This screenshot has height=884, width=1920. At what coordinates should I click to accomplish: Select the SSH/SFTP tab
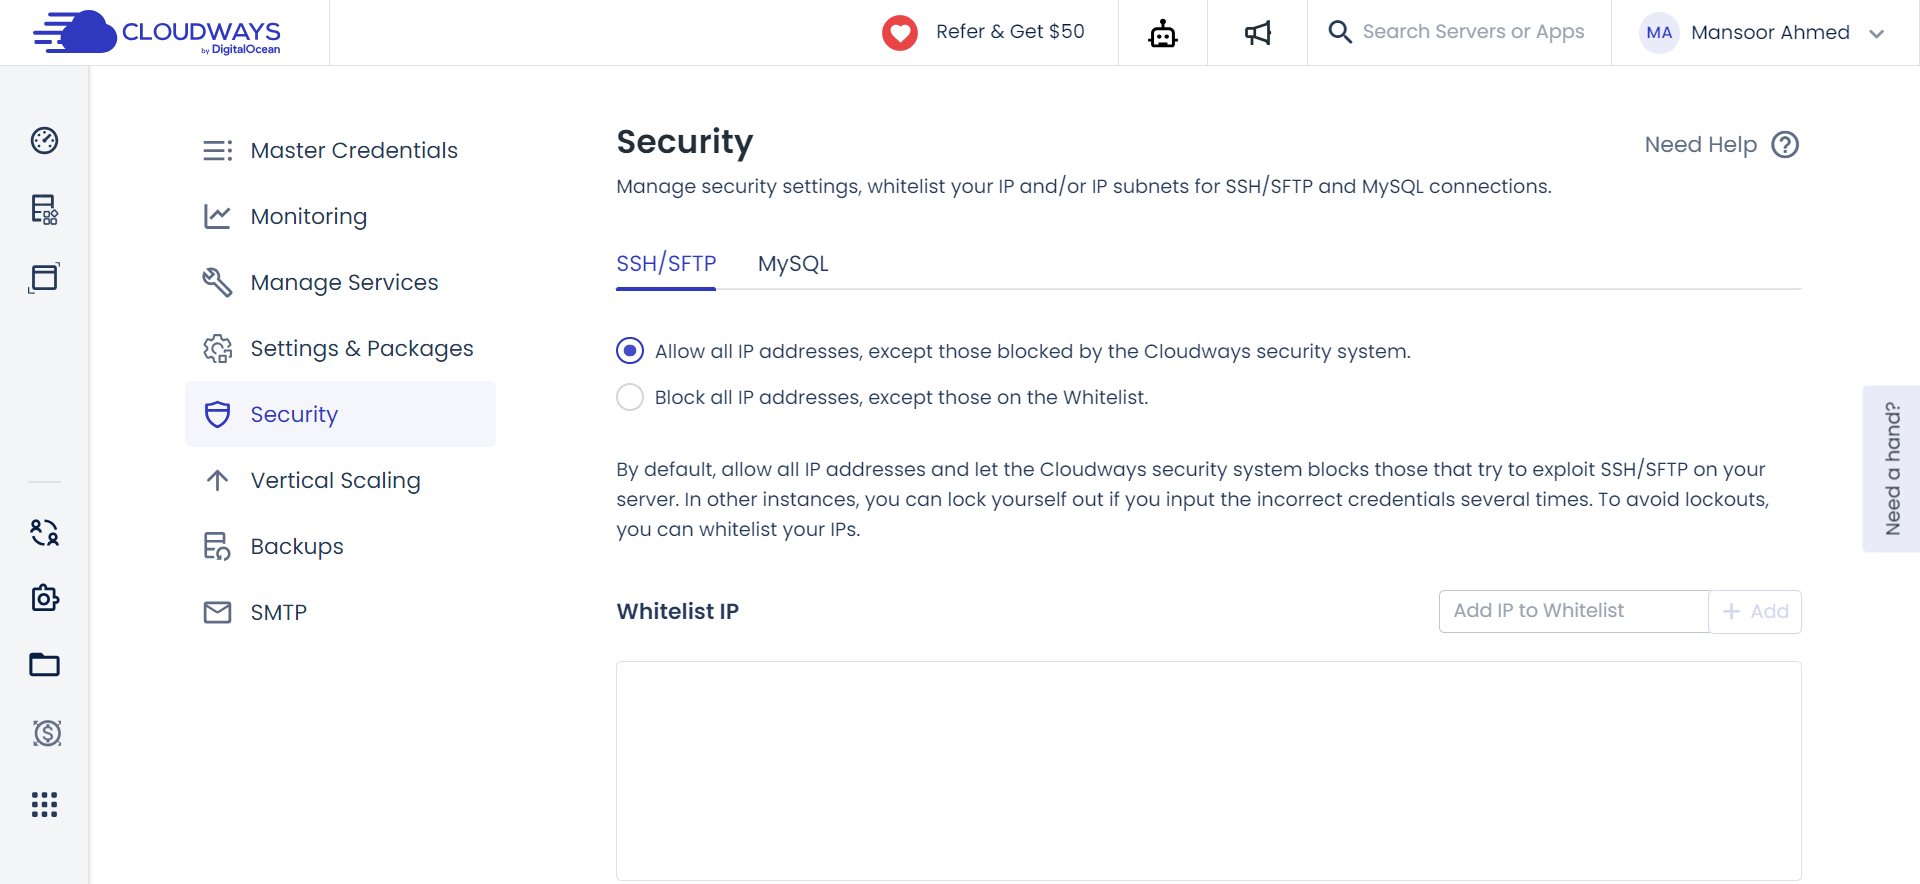click(x=665, y=263)
